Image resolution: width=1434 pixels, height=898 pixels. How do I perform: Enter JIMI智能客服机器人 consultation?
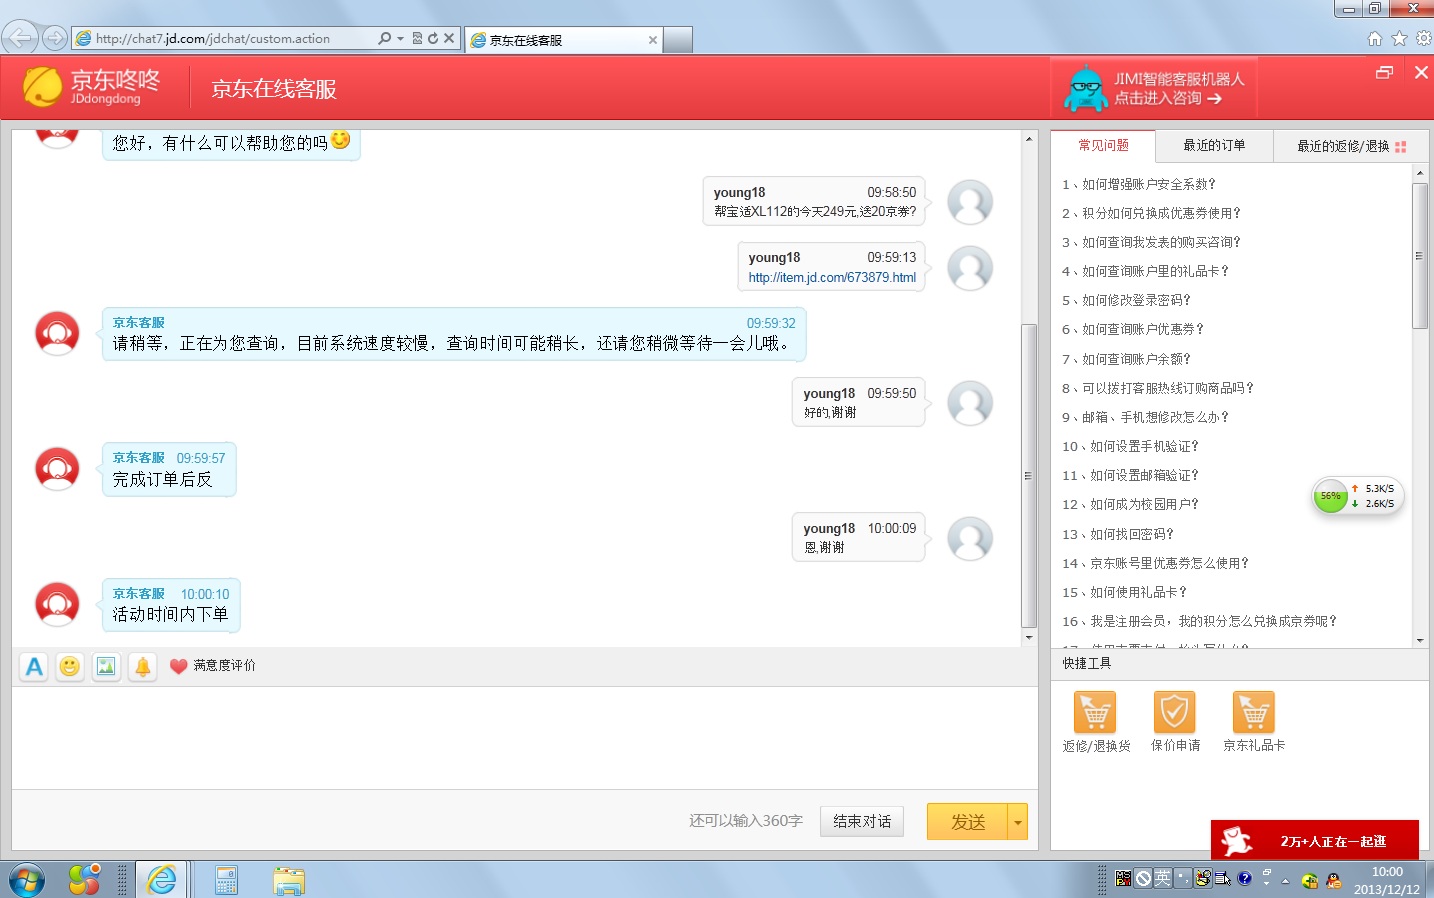click(1154, 89)
